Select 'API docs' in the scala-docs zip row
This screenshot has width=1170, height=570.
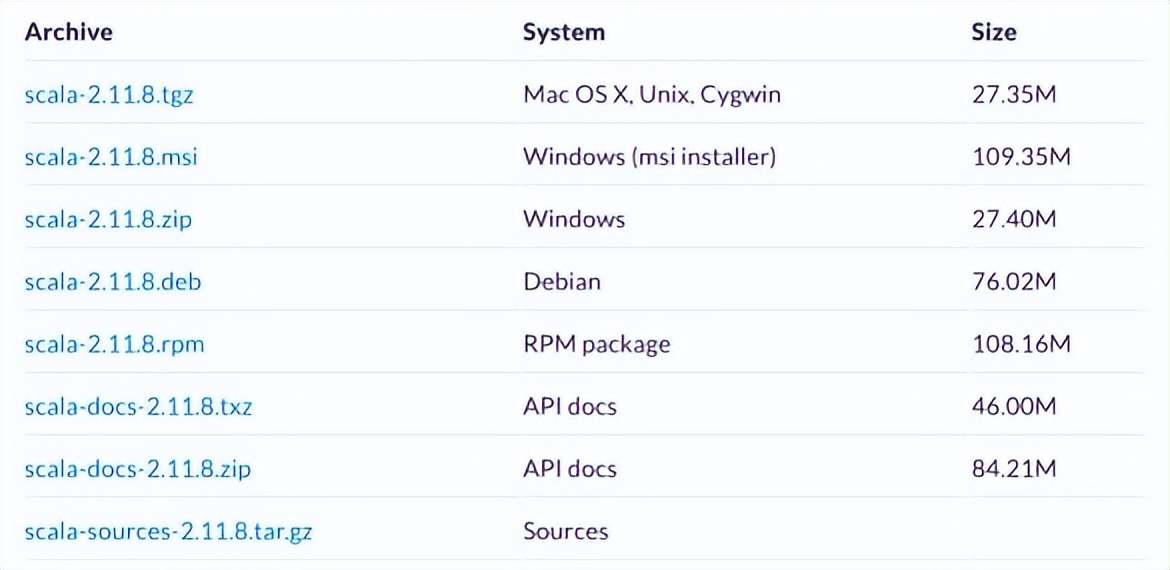click(x=570, y=469)
